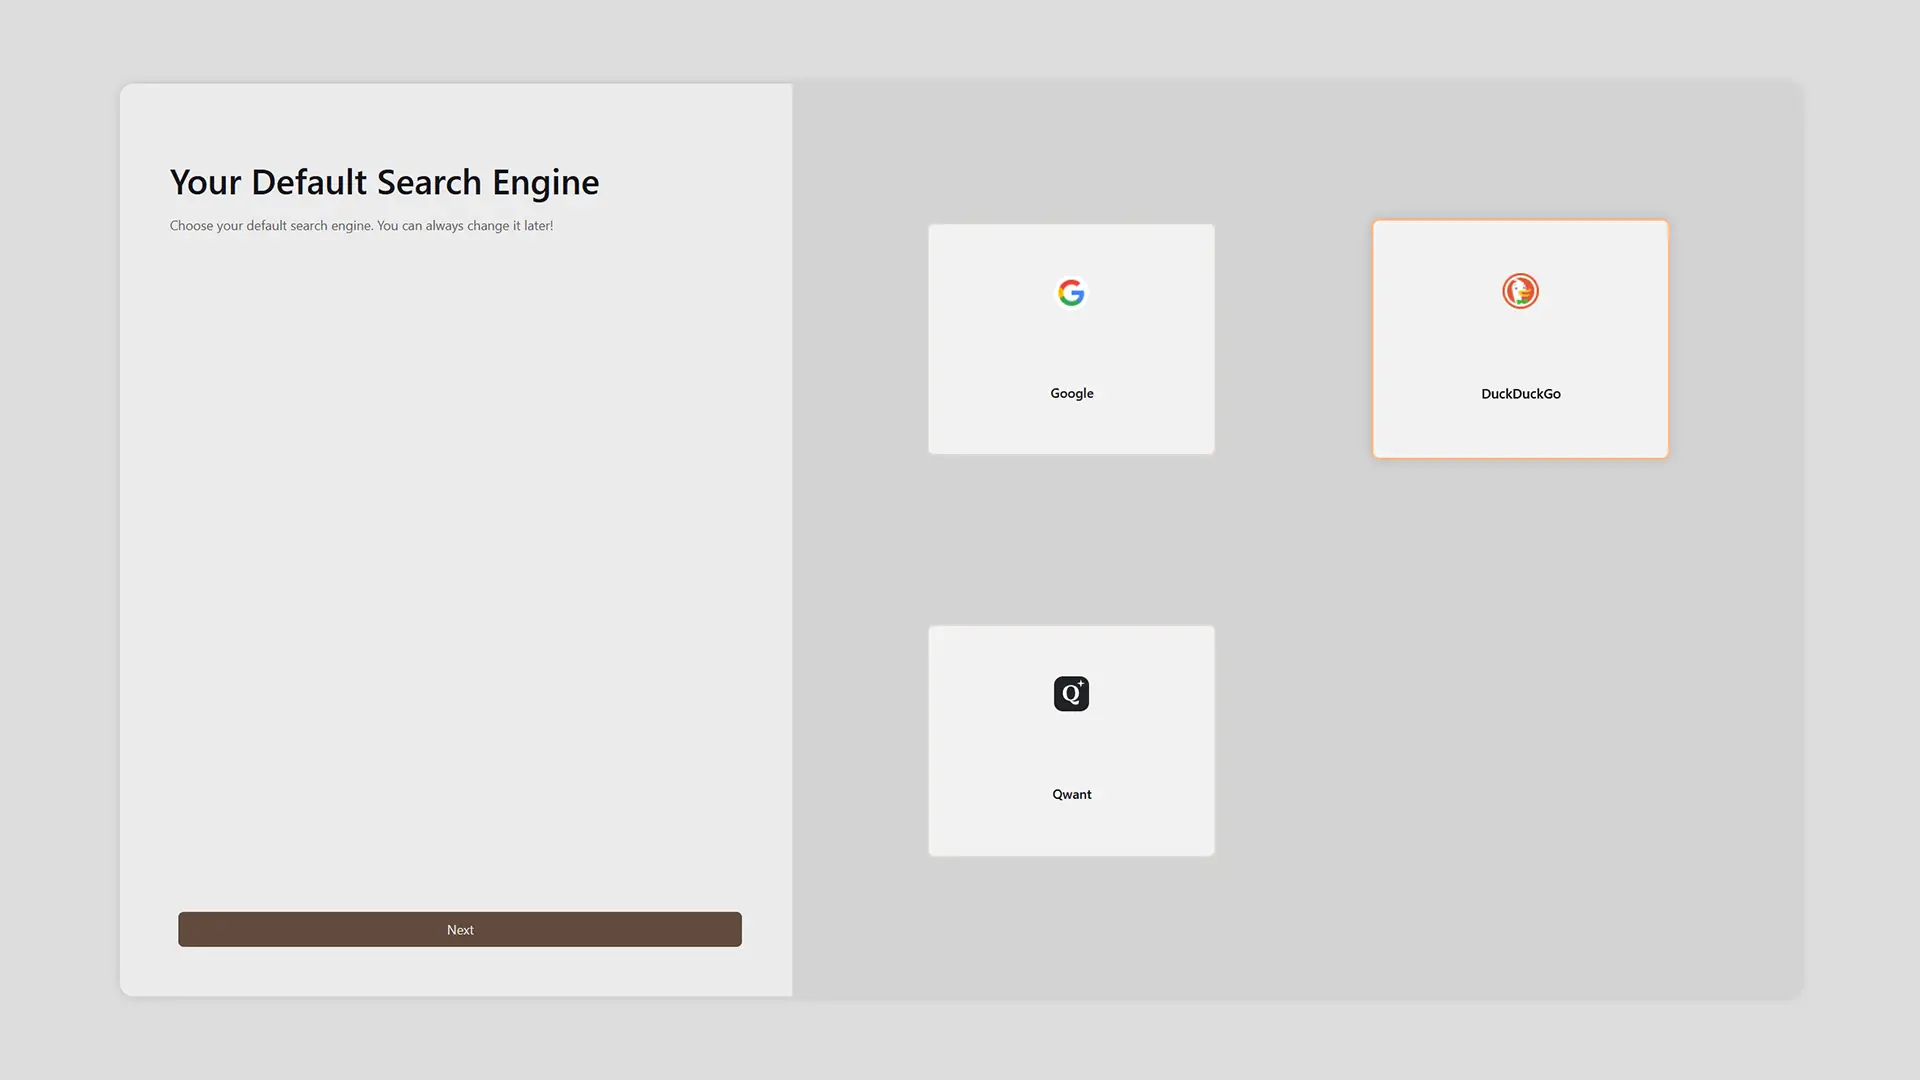
Task: Select the DuckDuckGo card label text
Action: coord(1520,394)
